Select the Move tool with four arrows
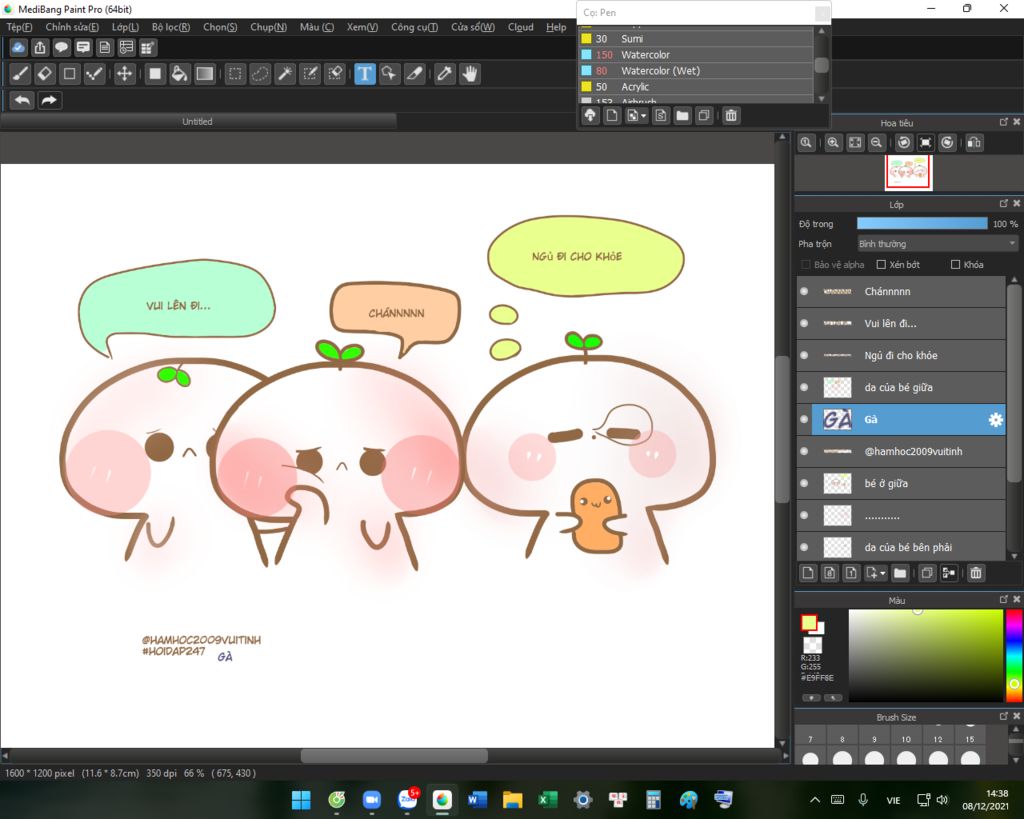The image size is (1024, 819). coord(124,74)
